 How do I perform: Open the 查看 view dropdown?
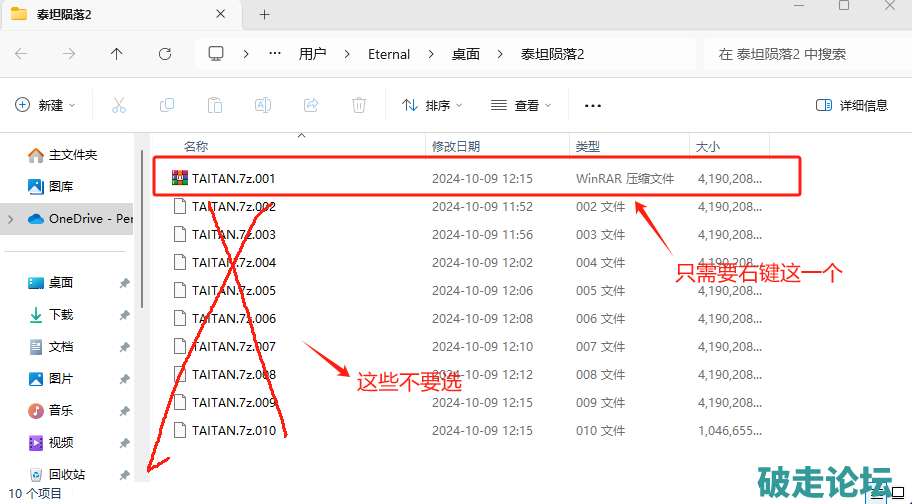pyautogui.click(x=520, y=105)
